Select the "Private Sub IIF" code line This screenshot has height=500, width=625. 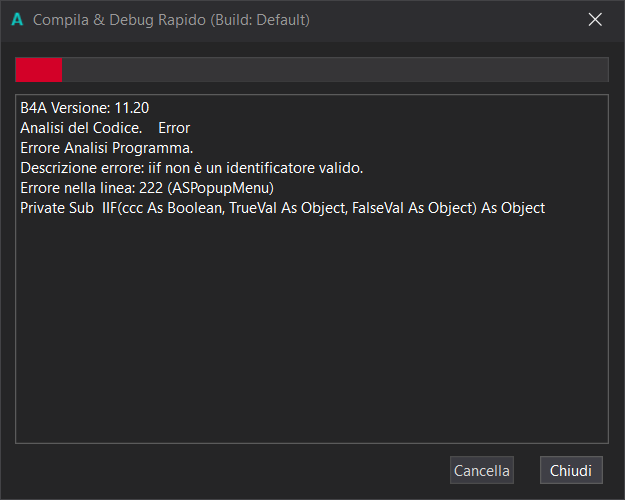click(282, 208)
